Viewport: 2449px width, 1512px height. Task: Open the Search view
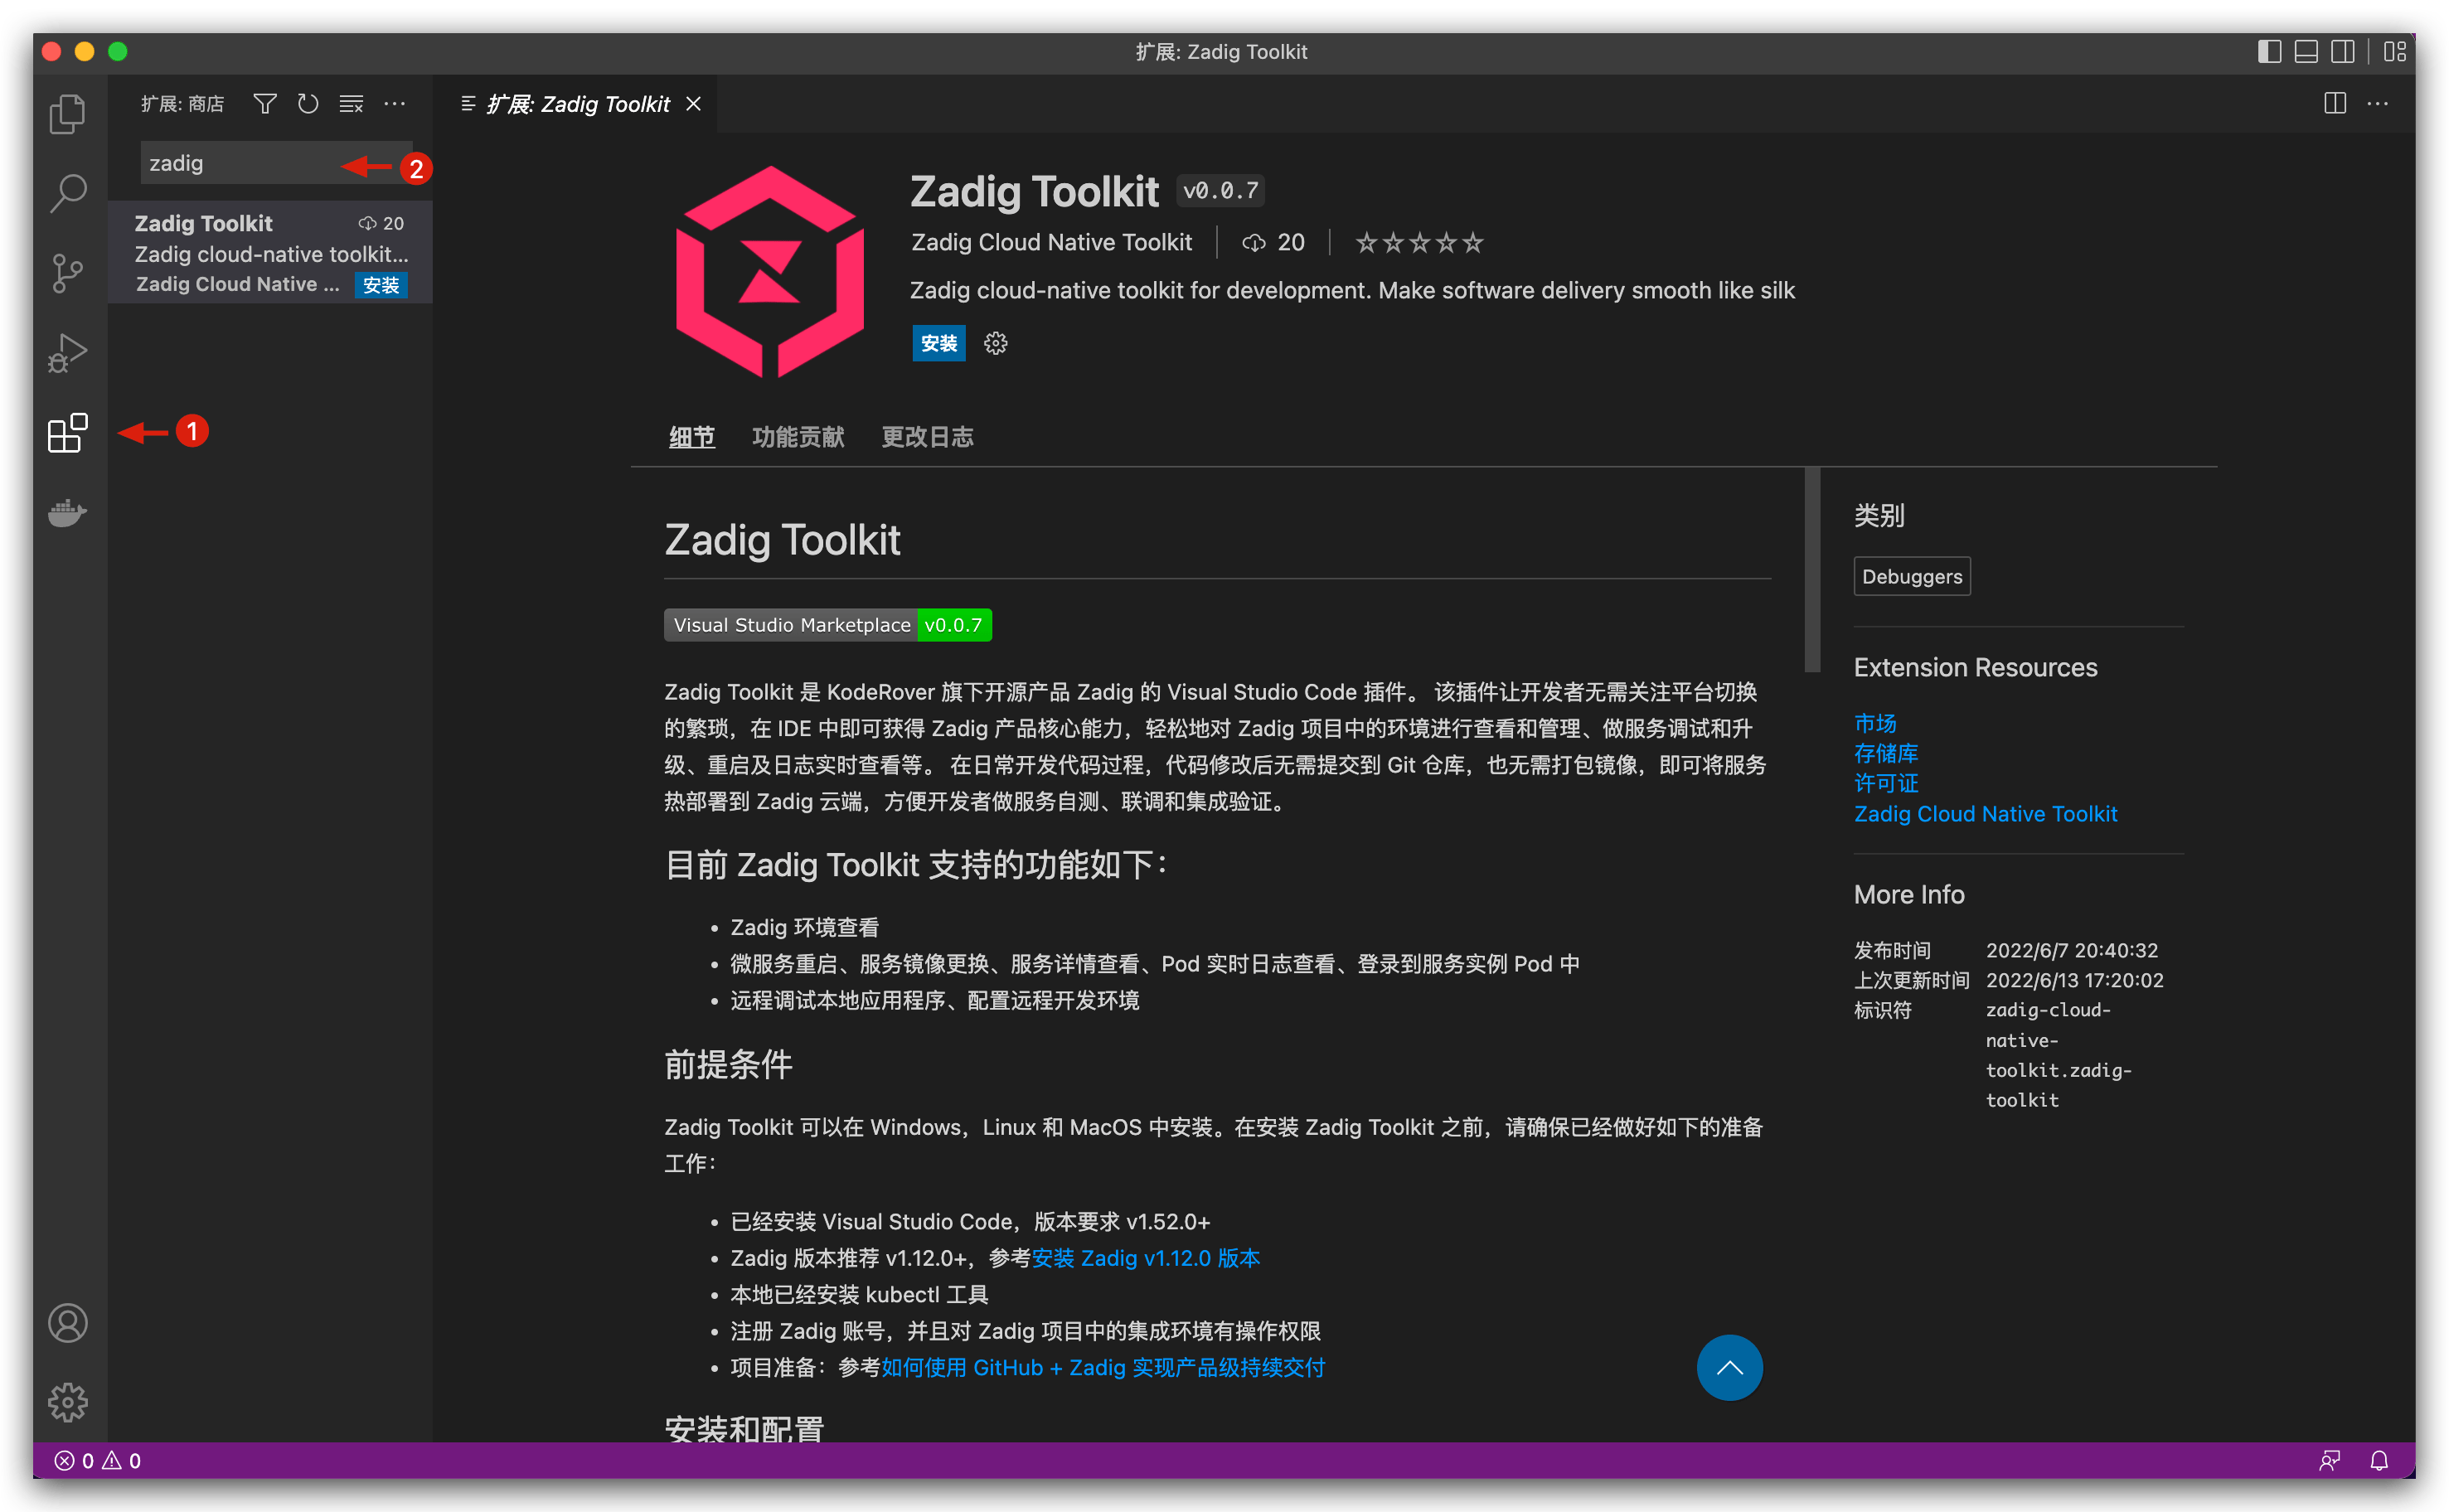66,192
